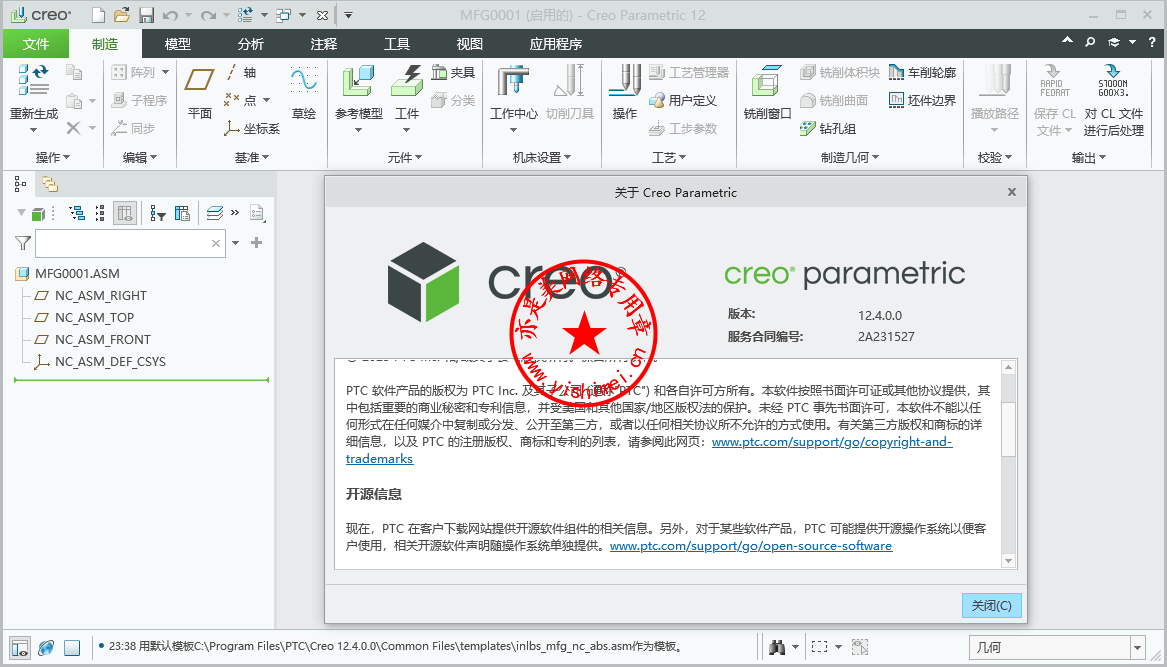Click the search magnifier icon in ribbon bar

(x=1090, y=42)
